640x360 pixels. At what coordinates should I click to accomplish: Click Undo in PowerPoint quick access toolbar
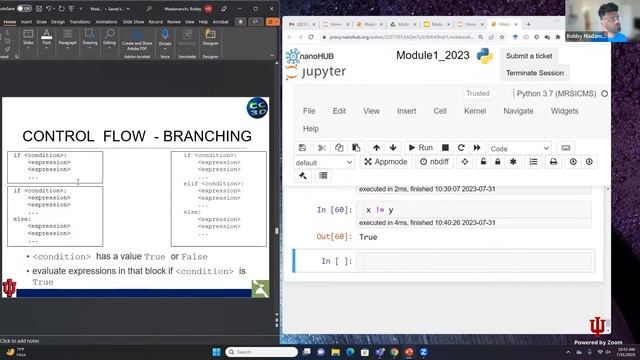[x=49, y=9]
